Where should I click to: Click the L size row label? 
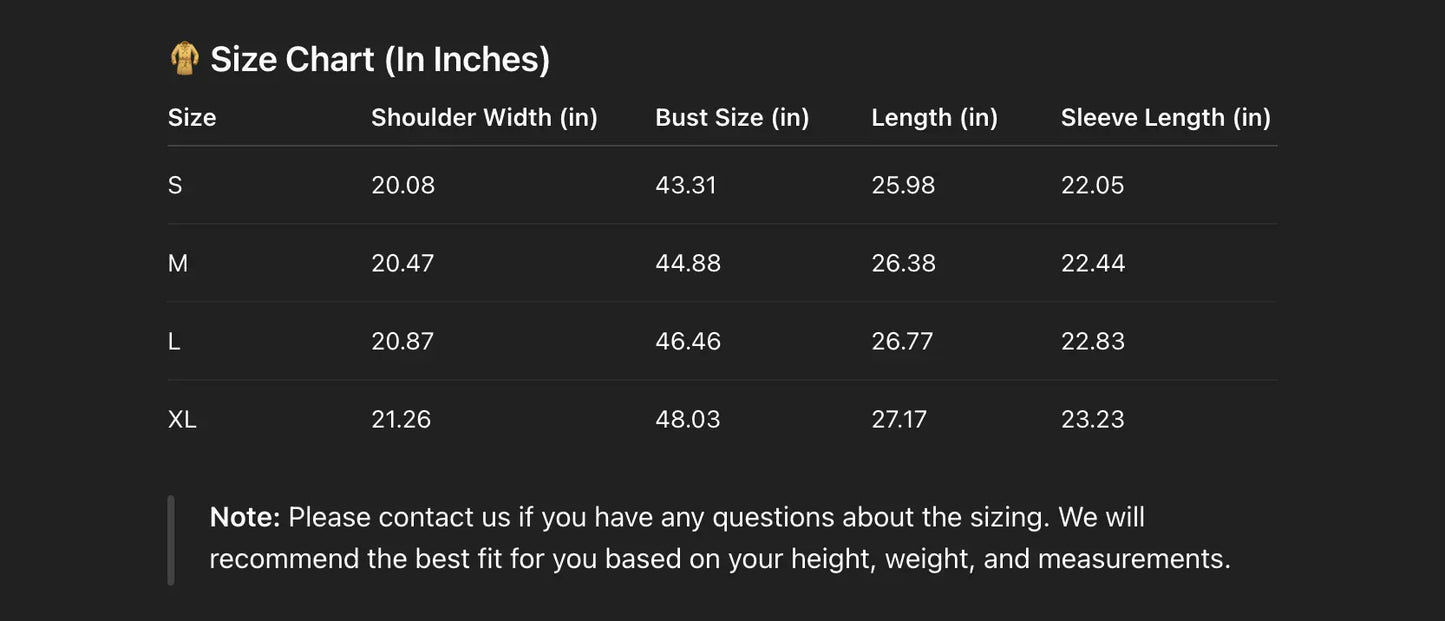(x=174, y=341)
